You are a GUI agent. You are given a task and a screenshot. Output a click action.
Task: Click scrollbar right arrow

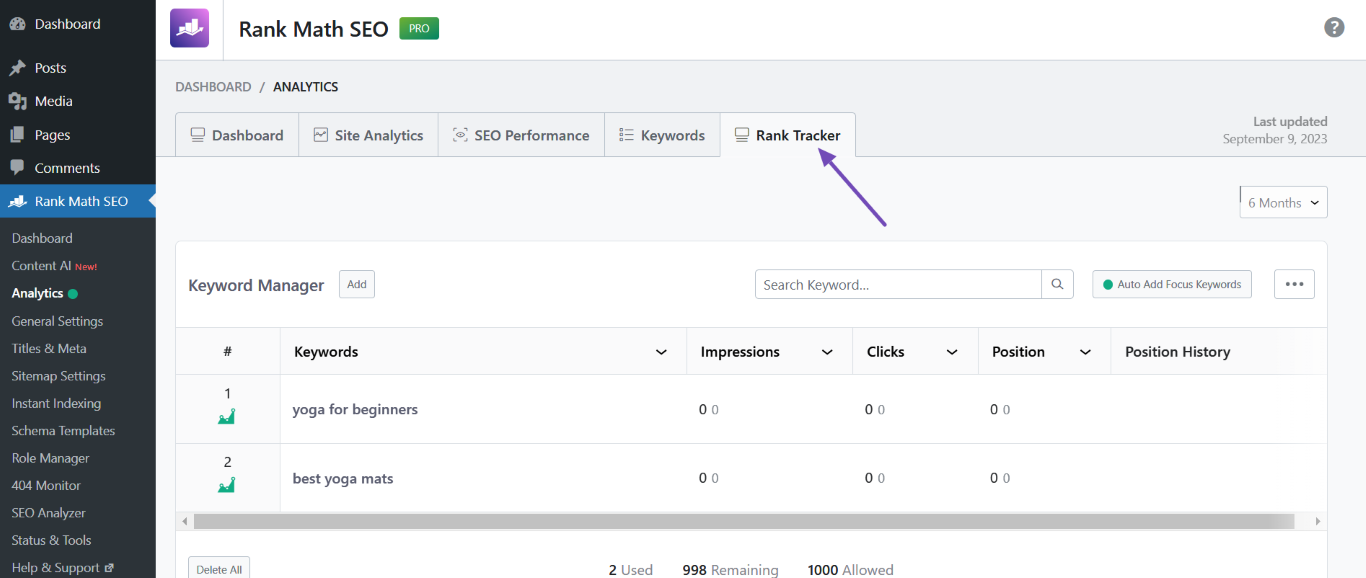click(1318, 521)
